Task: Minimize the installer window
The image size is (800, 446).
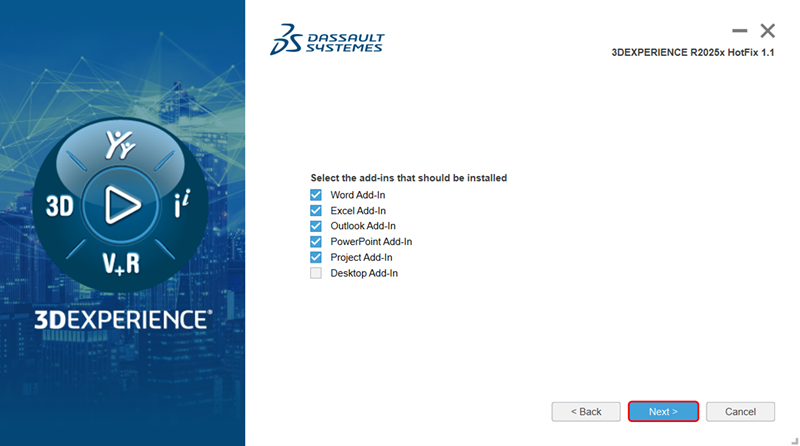Action: [738, 31]
